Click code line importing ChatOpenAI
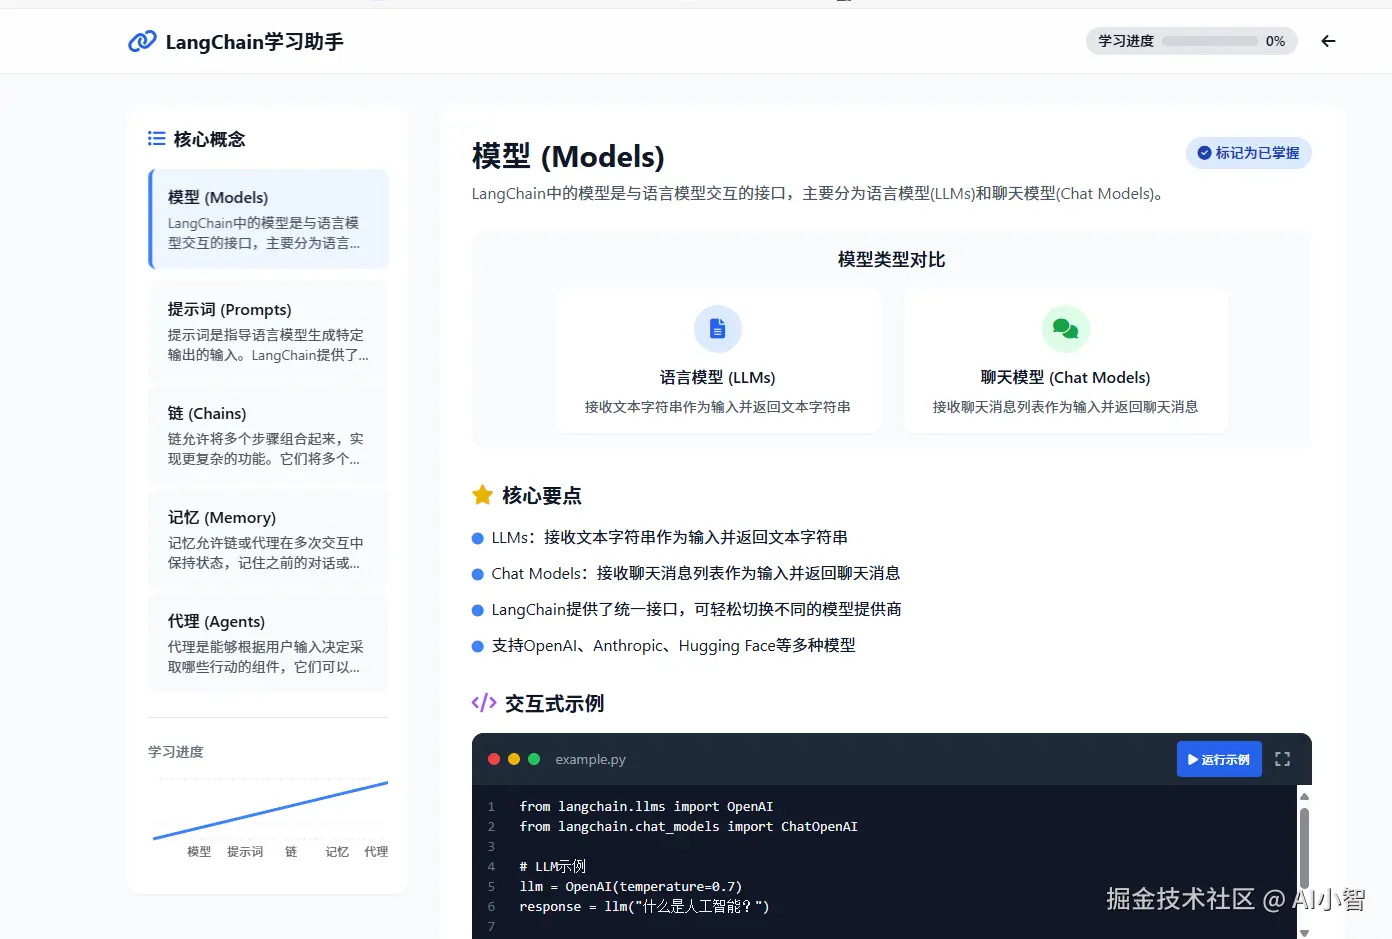Viewport: 1392px width, 939px height. [x=688, y=827]
